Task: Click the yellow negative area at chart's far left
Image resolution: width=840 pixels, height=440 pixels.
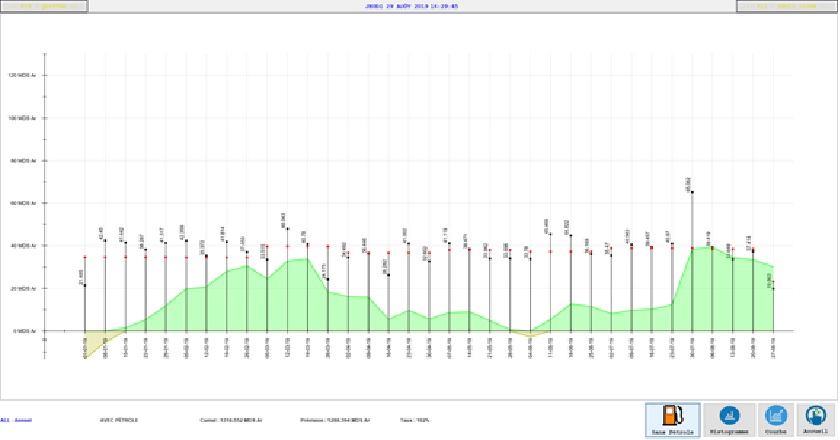Action: click(x=94, y=342)
